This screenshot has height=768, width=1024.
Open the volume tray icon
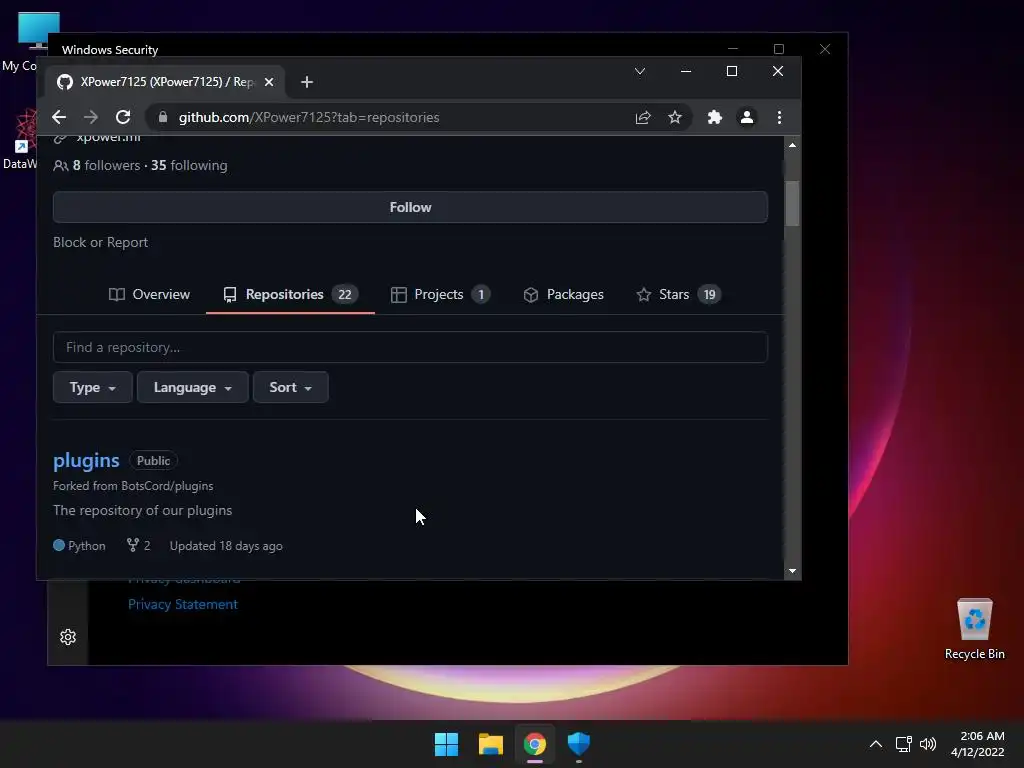(927, 744)
